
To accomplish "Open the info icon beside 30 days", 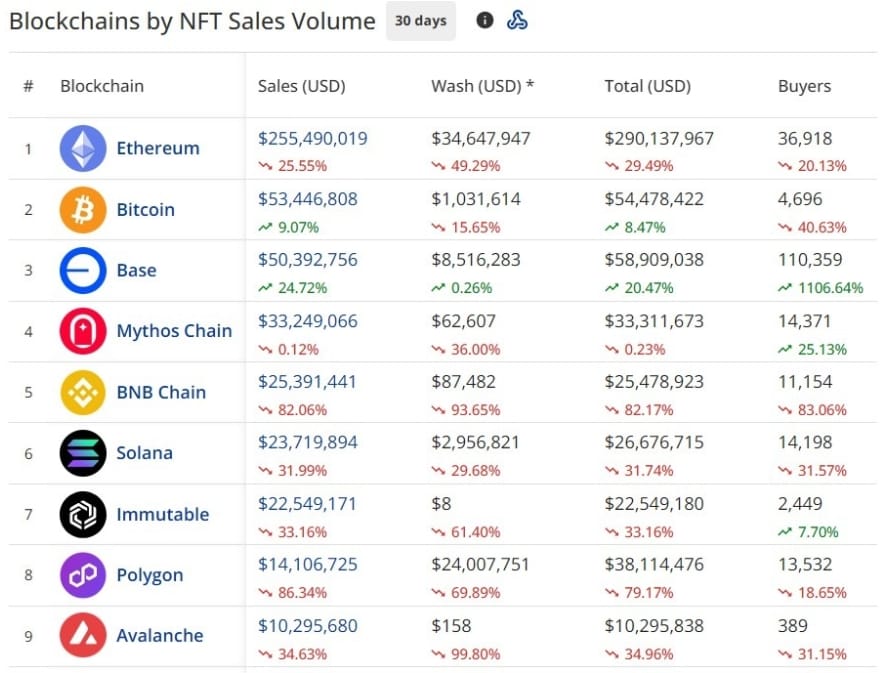I will pyautogui.click(x=485, y=20).
